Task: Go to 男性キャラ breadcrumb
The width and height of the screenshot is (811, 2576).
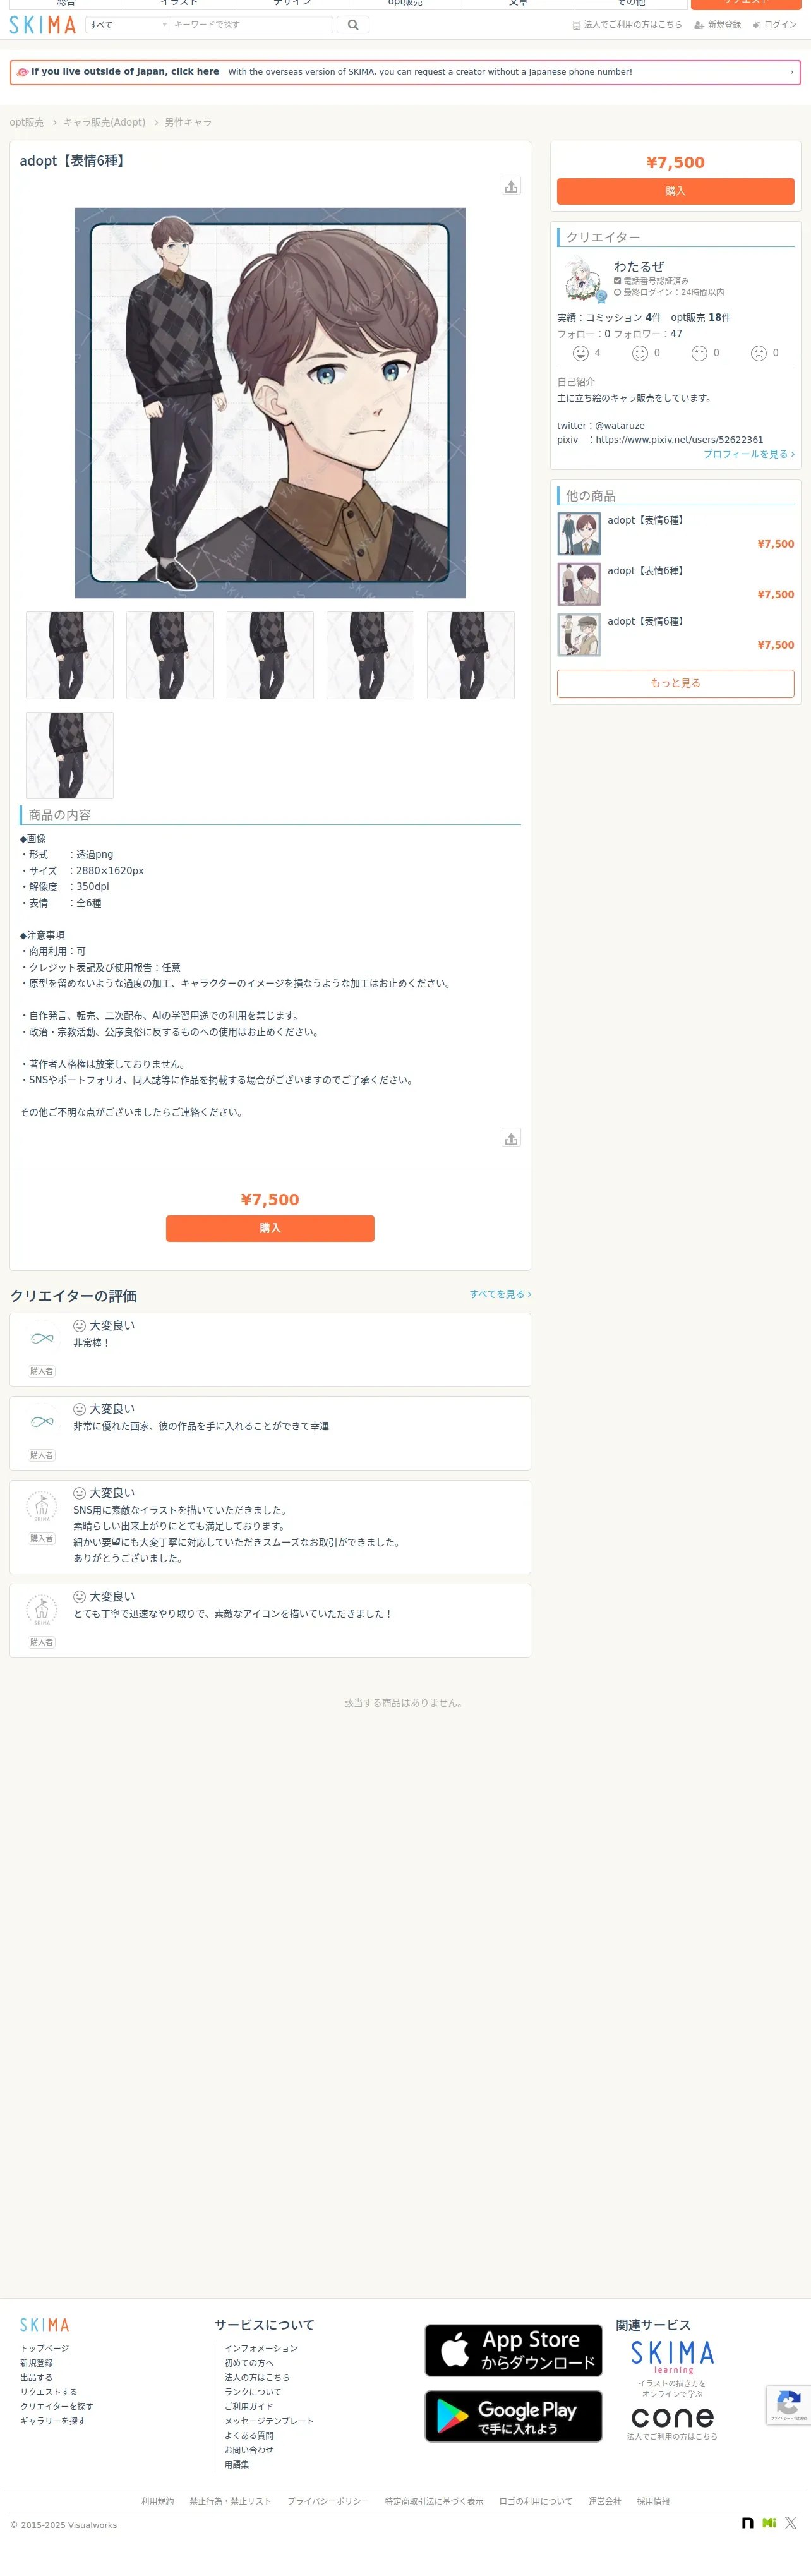Action: point(188,123)
